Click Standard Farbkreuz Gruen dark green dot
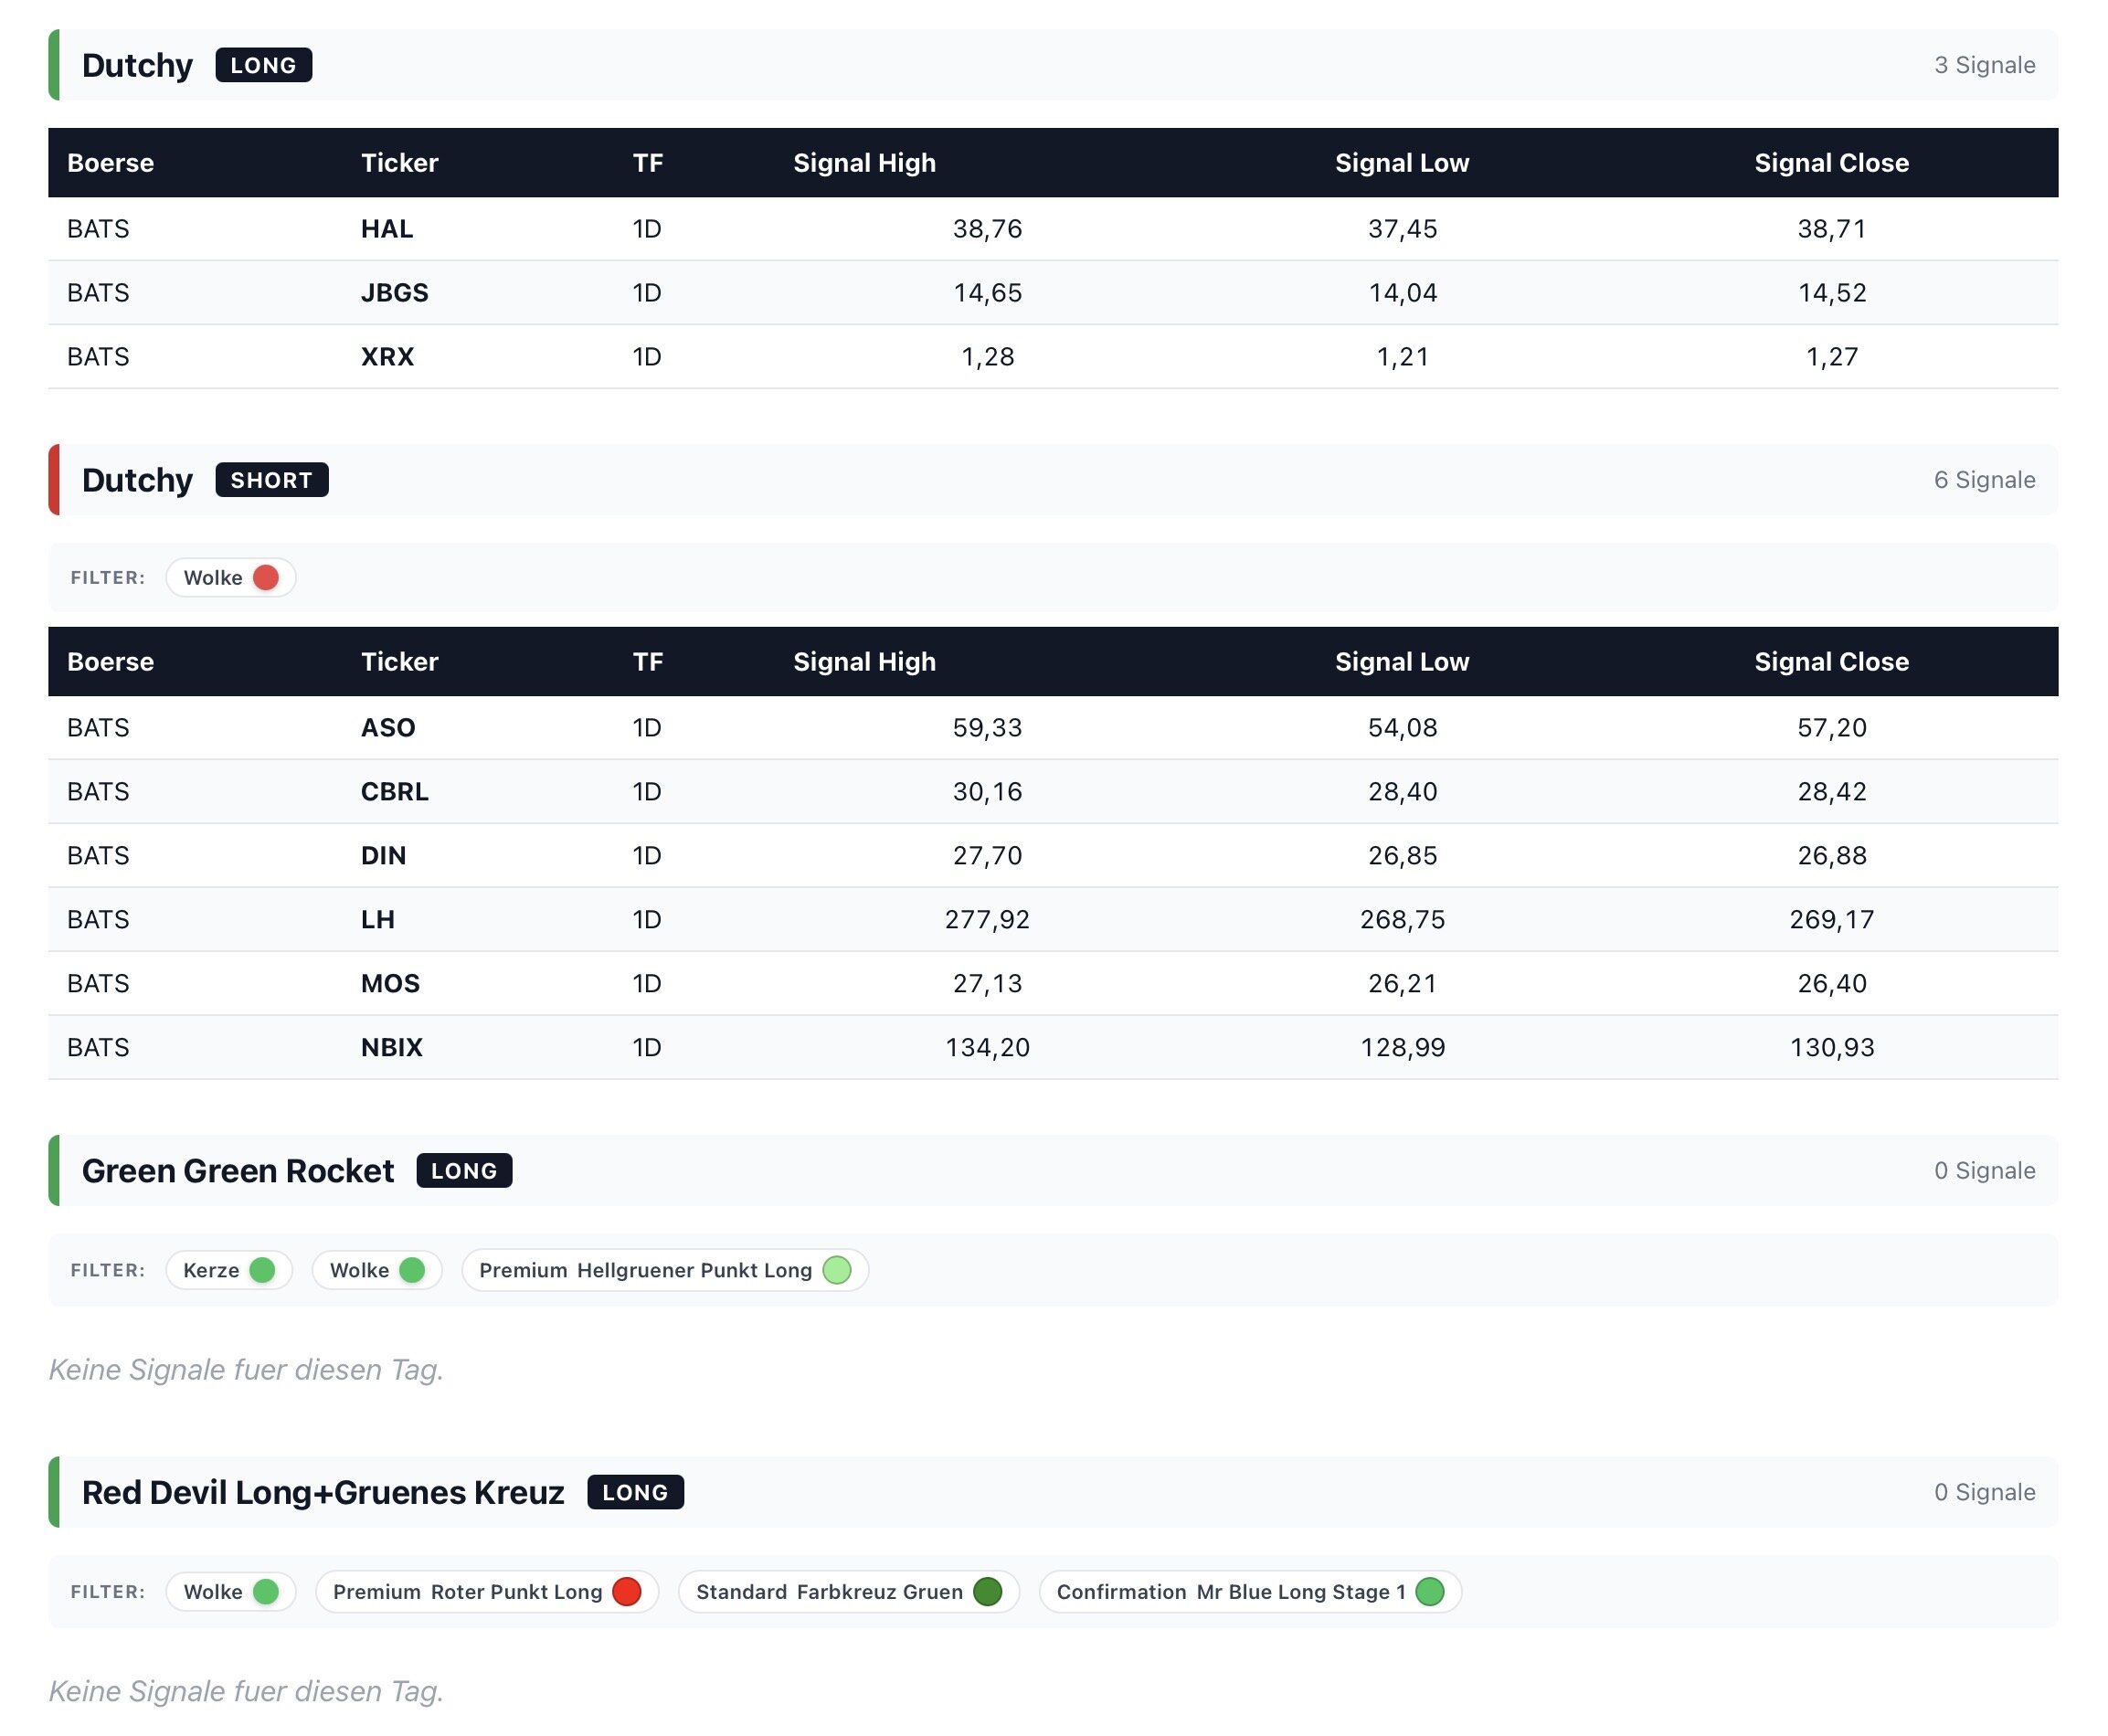The image size is (2108, 1736). [x=987, y=1592]
